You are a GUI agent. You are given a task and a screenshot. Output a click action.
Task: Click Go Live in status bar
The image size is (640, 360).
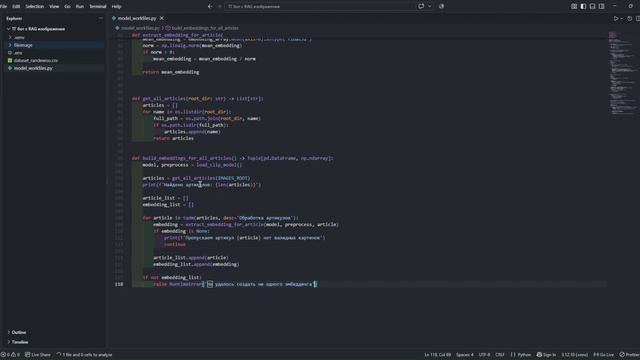click(603, 355)
